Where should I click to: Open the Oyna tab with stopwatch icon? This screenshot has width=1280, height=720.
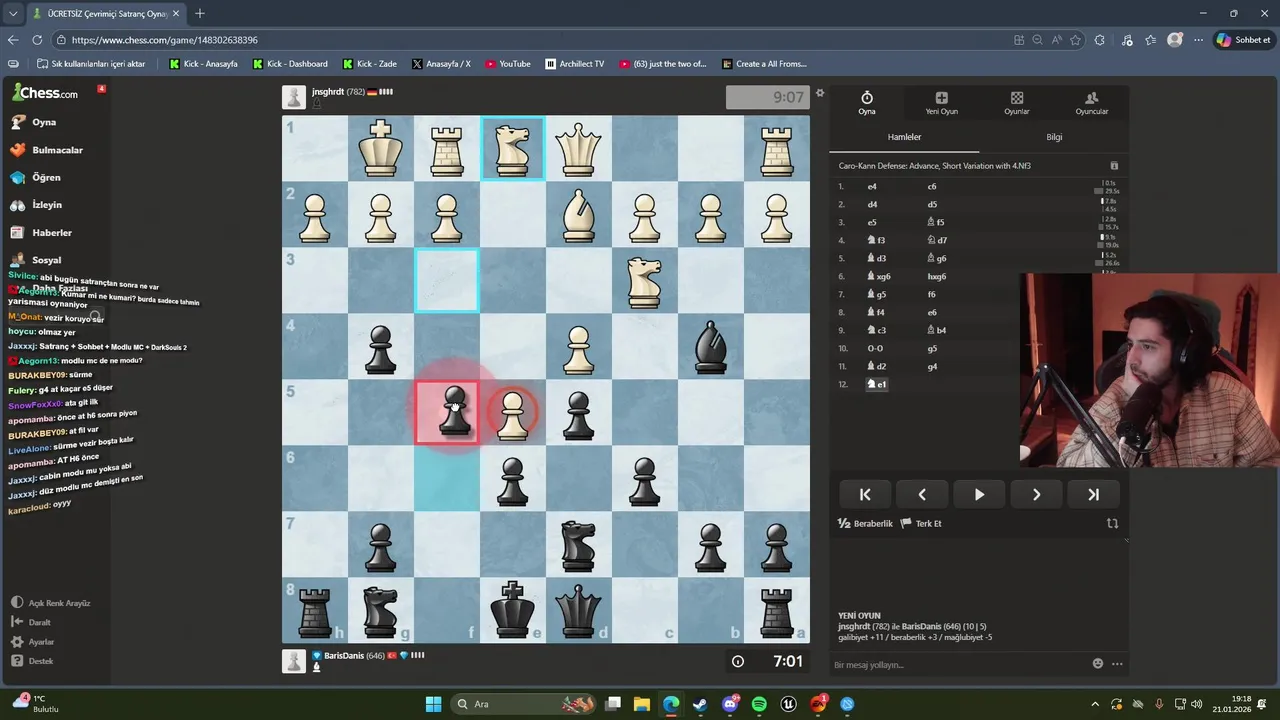click(x=866, y=102)
